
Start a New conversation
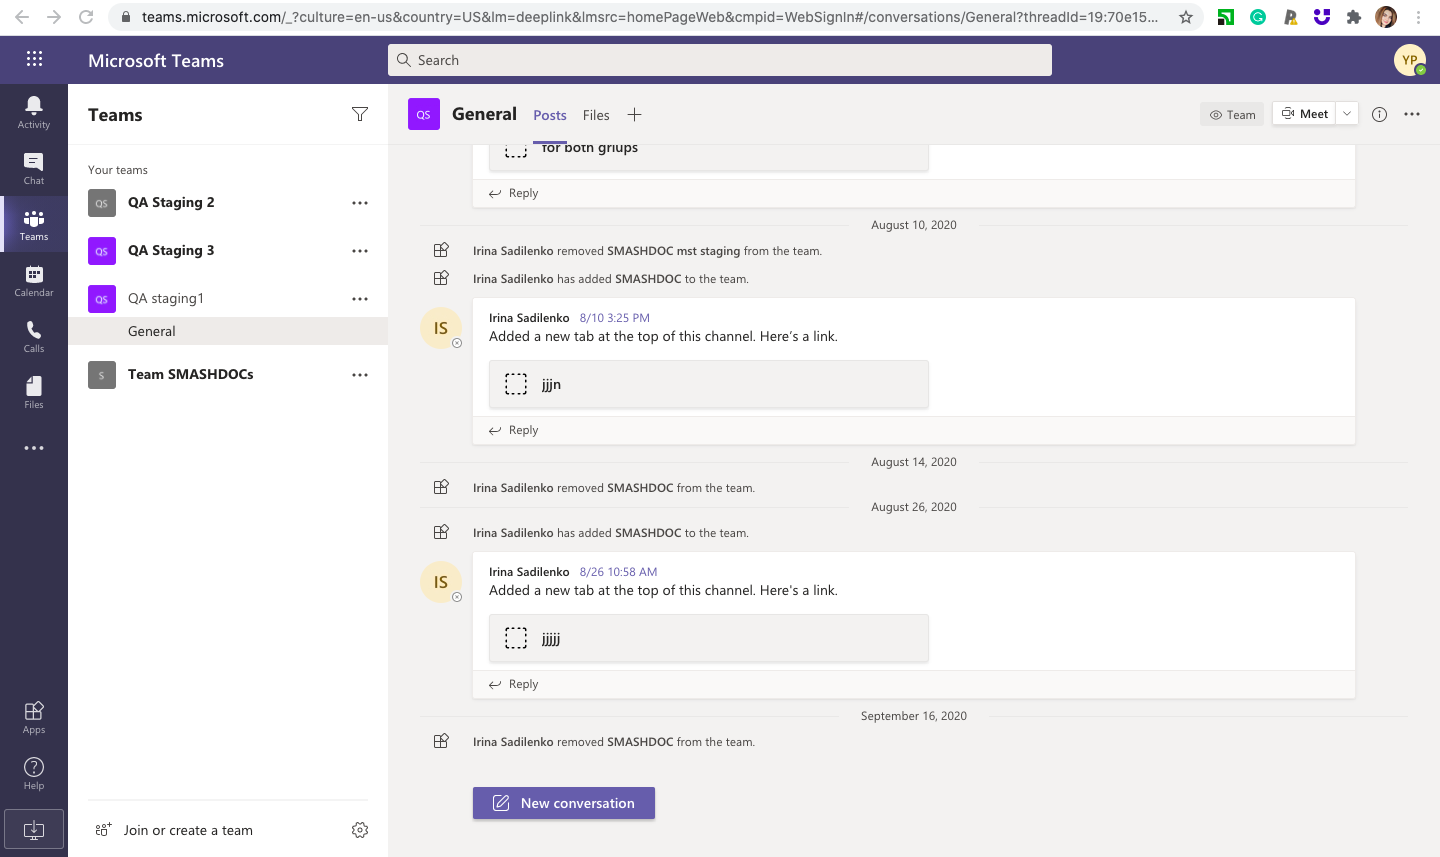pos(564,803)
